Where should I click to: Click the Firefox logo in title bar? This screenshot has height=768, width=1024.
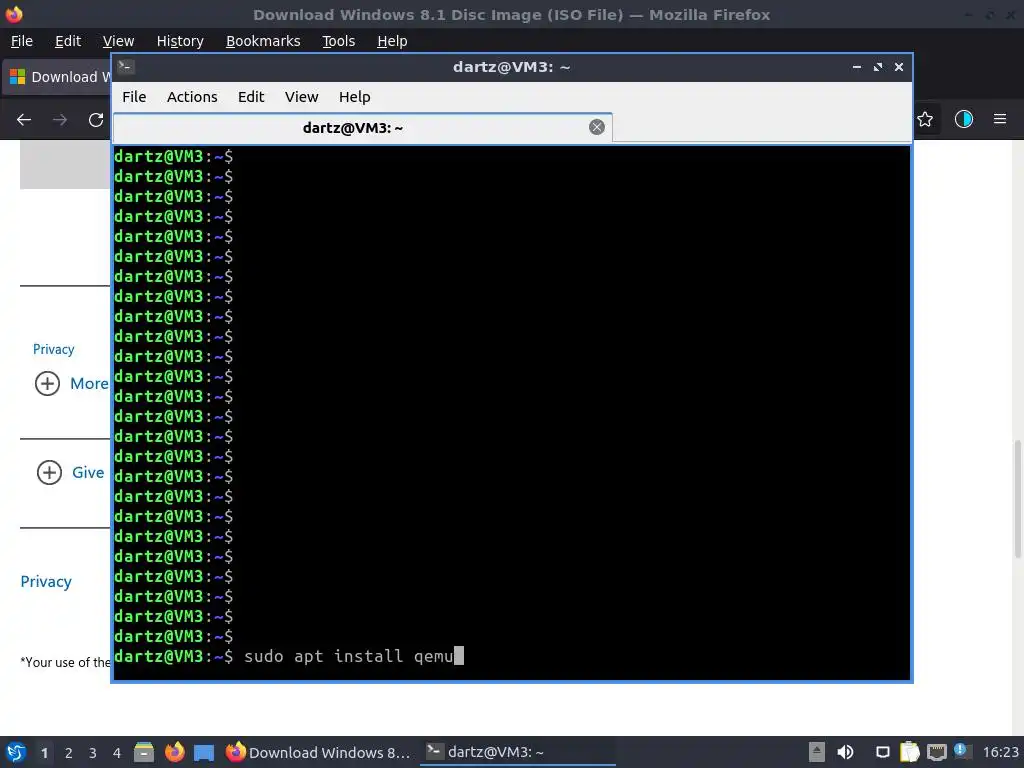14,14
